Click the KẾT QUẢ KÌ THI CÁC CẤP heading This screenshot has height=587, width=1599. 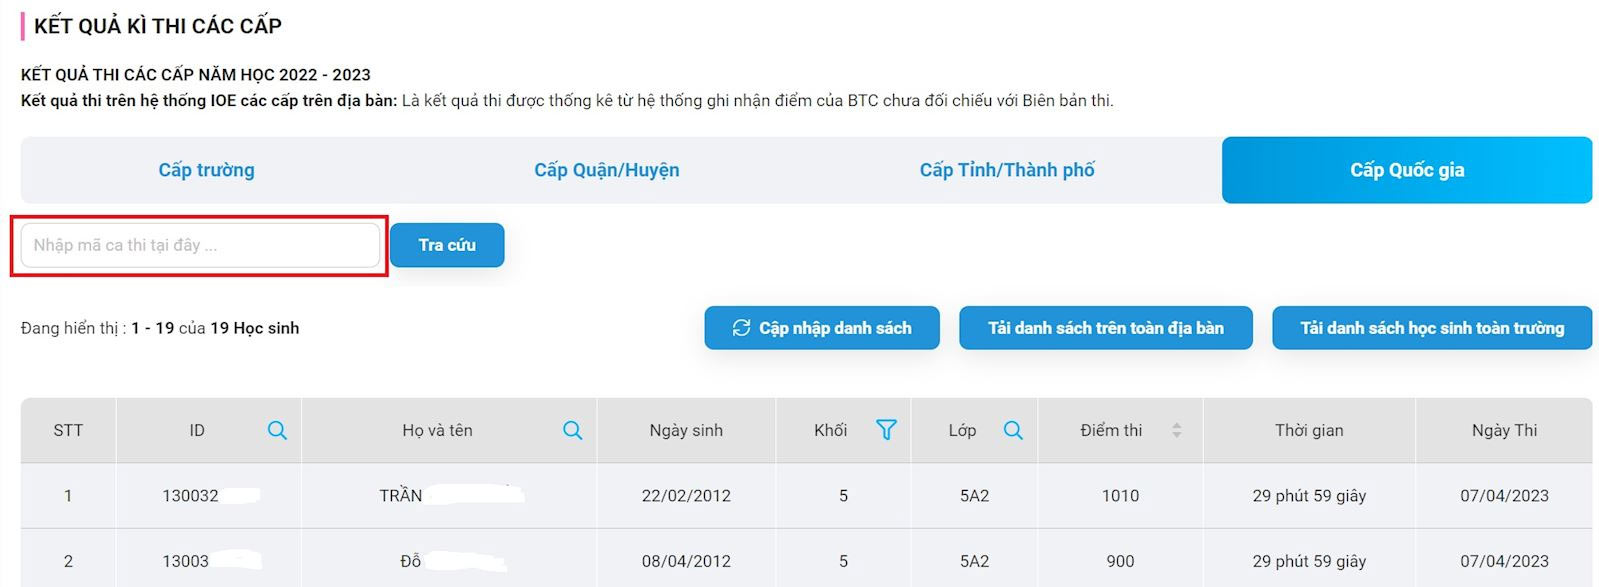click(x=158, y=26)
